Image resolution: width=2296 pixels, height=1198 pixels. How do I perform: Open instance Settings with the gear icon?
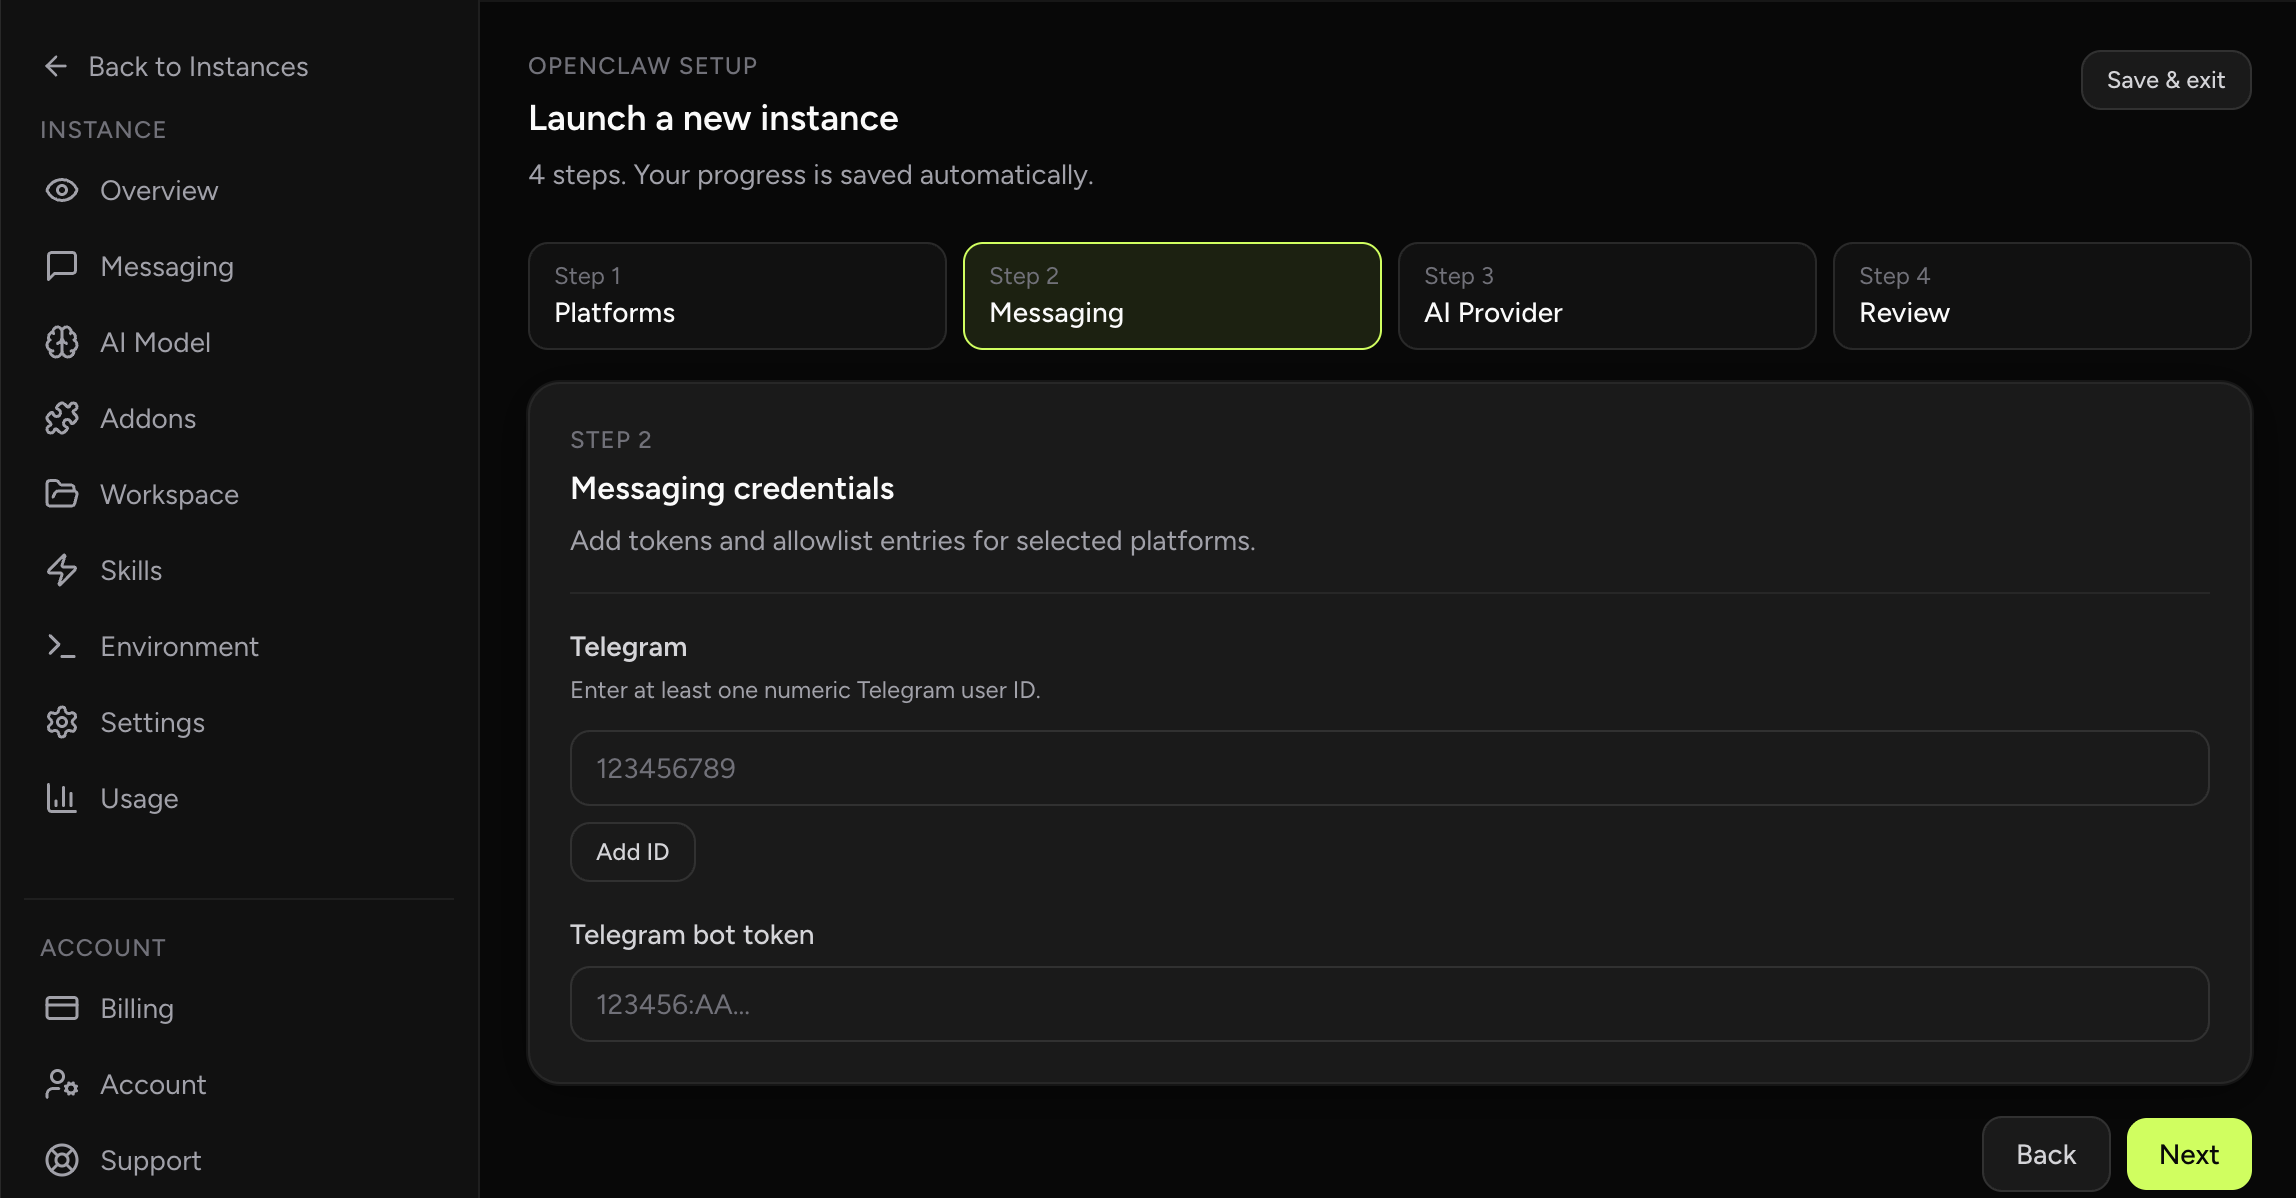click(62, 722)
